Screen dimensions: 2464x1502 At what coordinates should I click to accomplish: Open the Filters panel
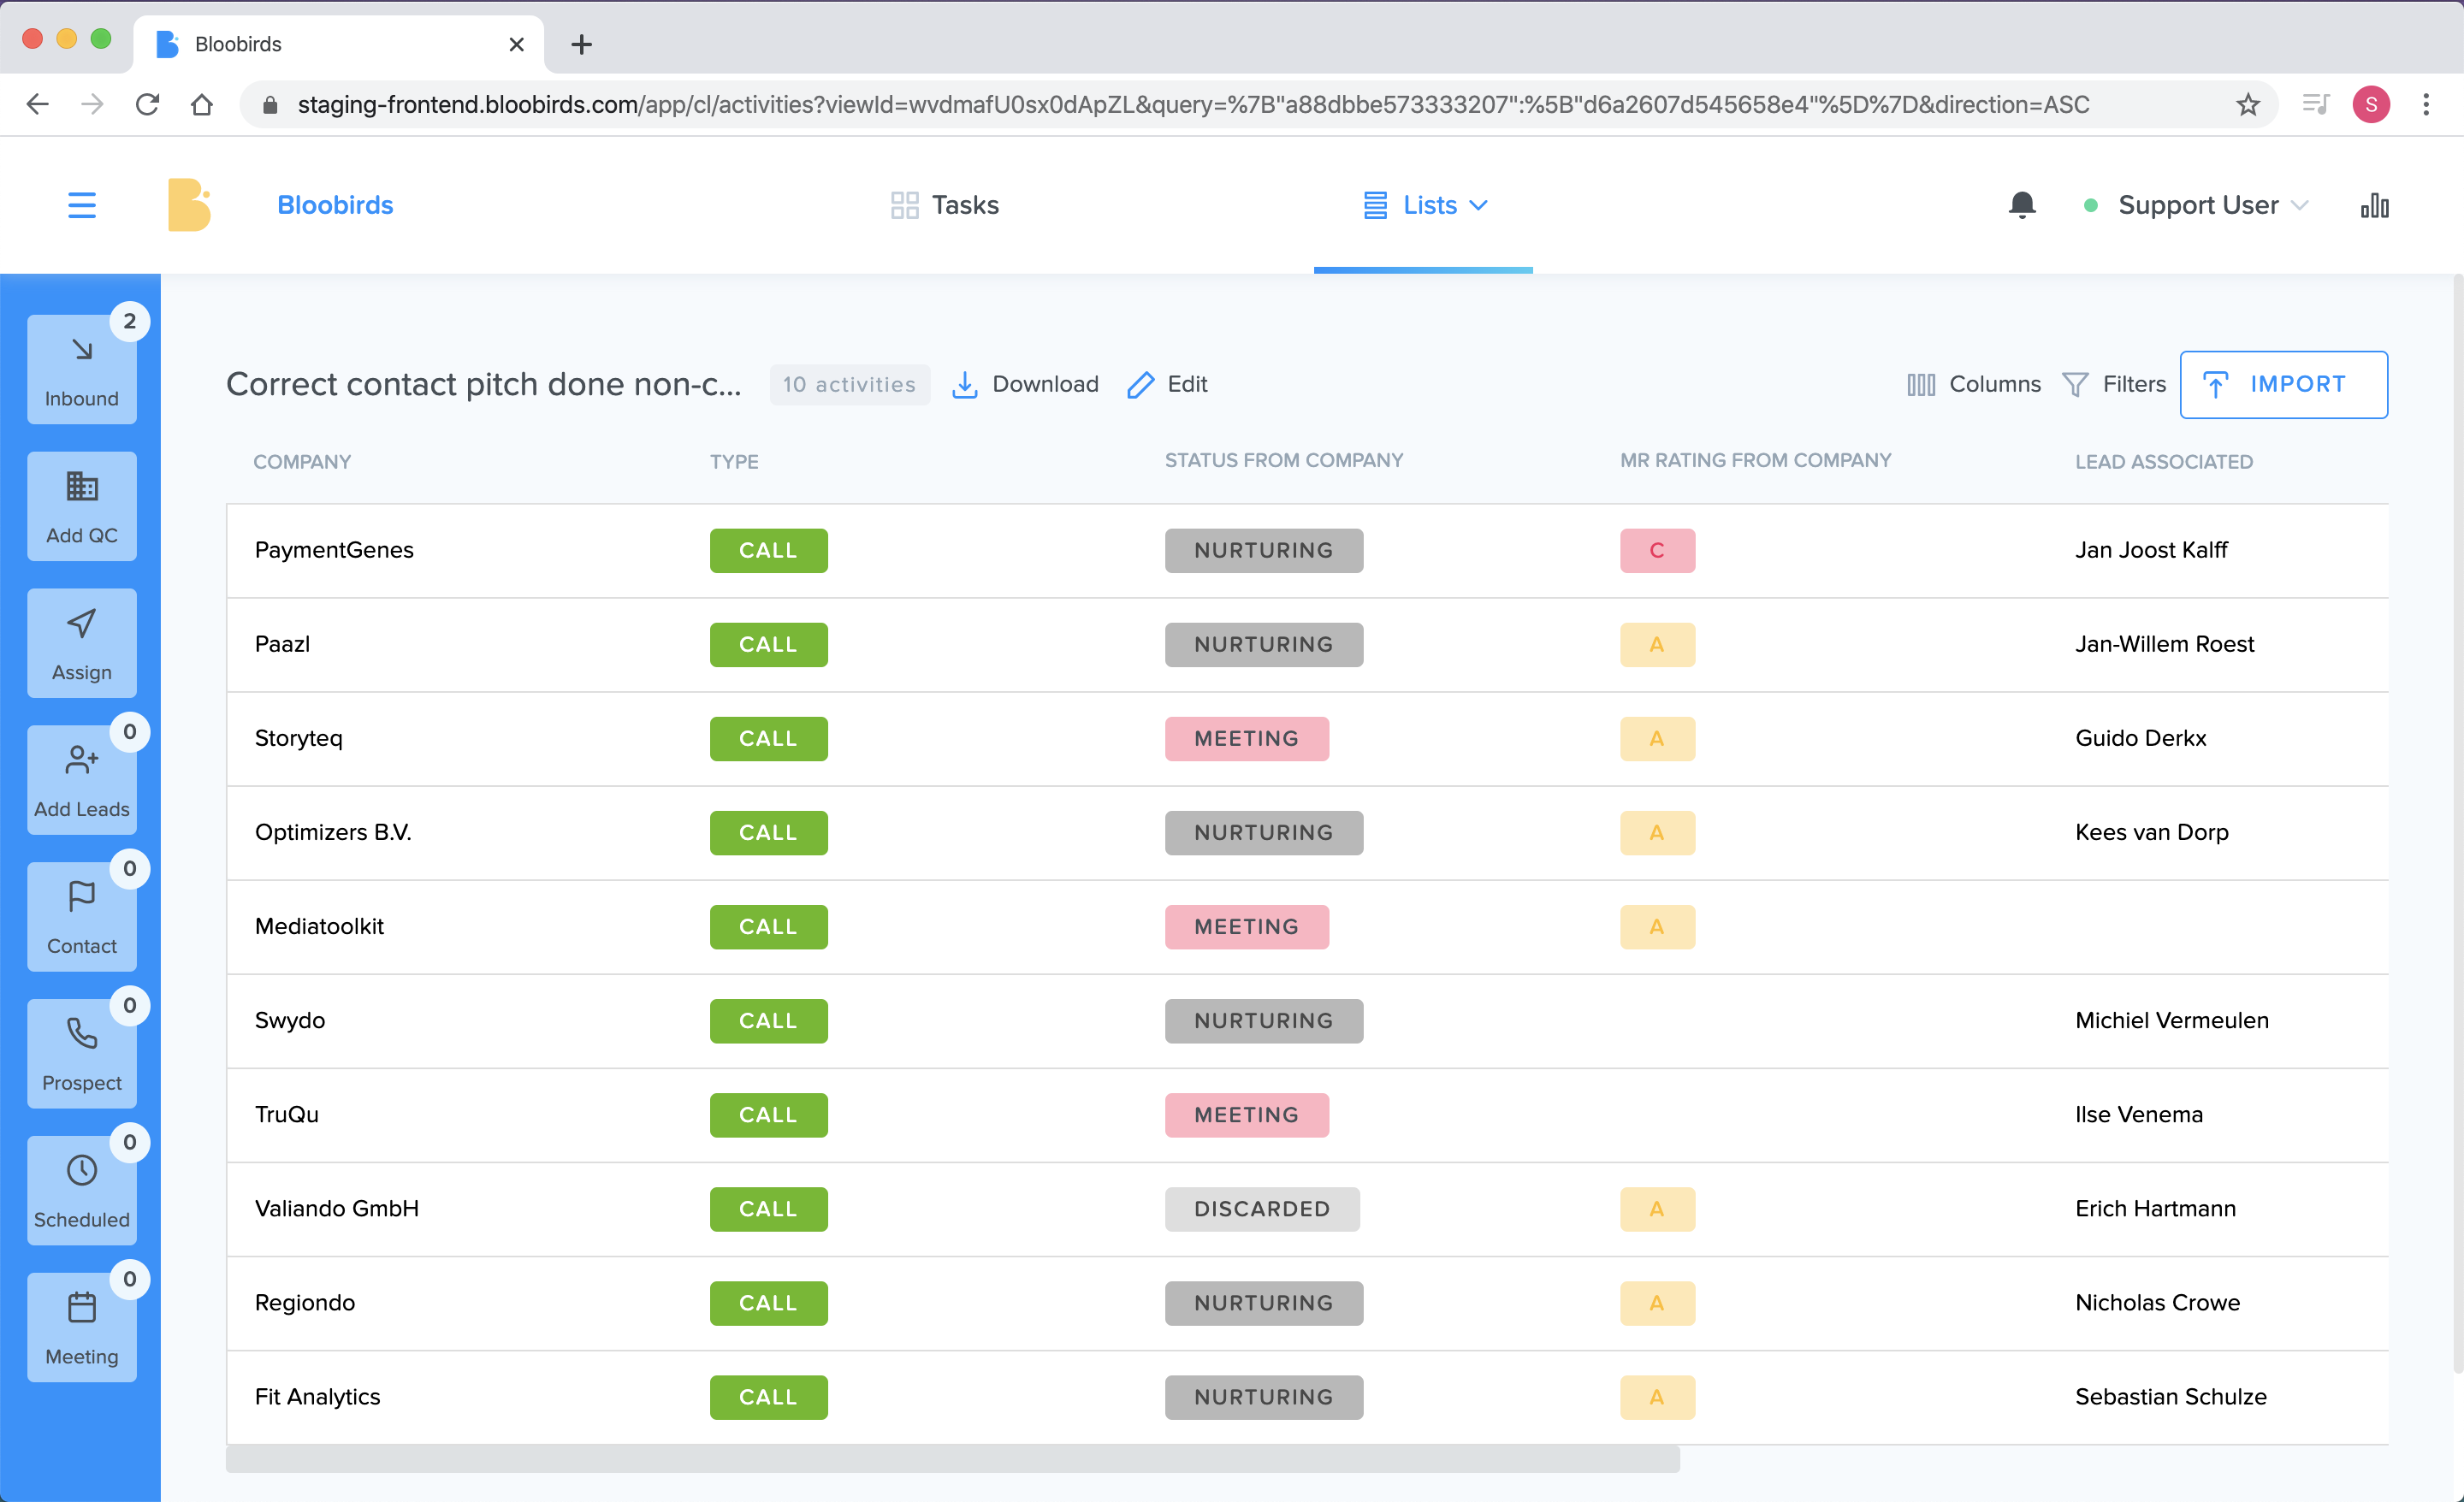click(x=2114, y=384)
